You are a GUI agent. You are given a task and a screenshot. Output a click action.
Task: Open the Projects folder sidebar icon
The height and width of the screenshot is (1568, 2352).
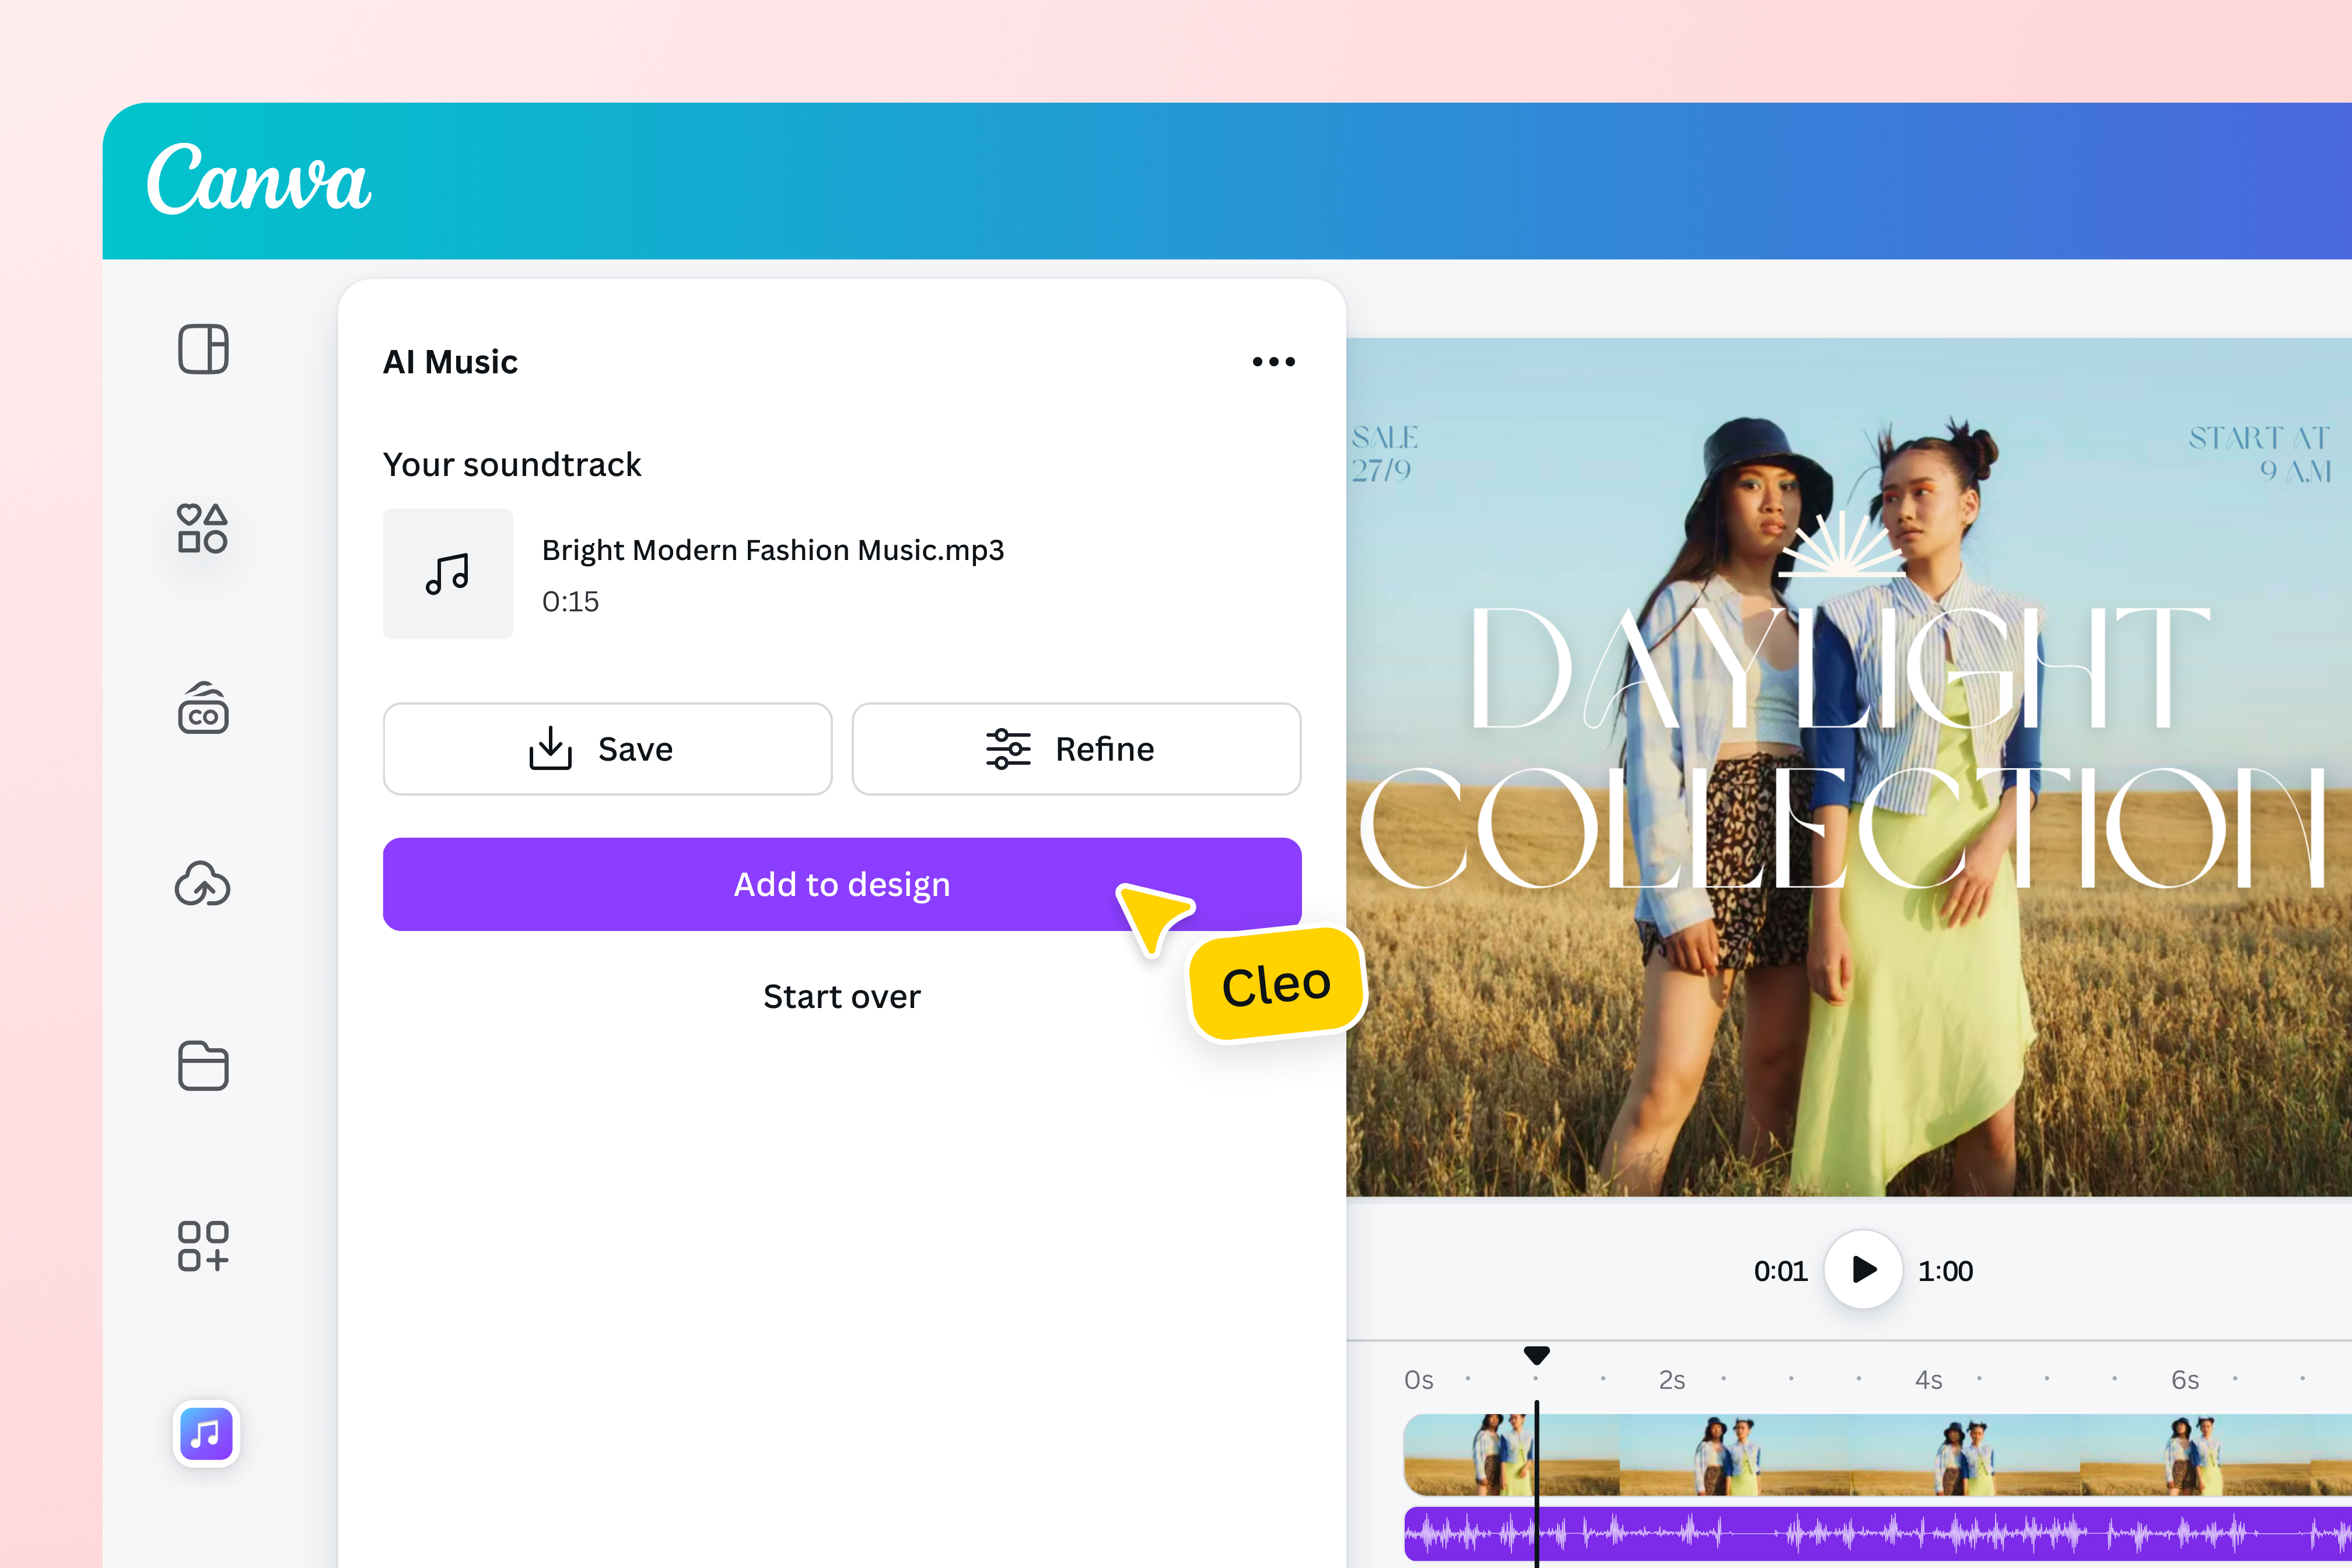(203, 1065)
